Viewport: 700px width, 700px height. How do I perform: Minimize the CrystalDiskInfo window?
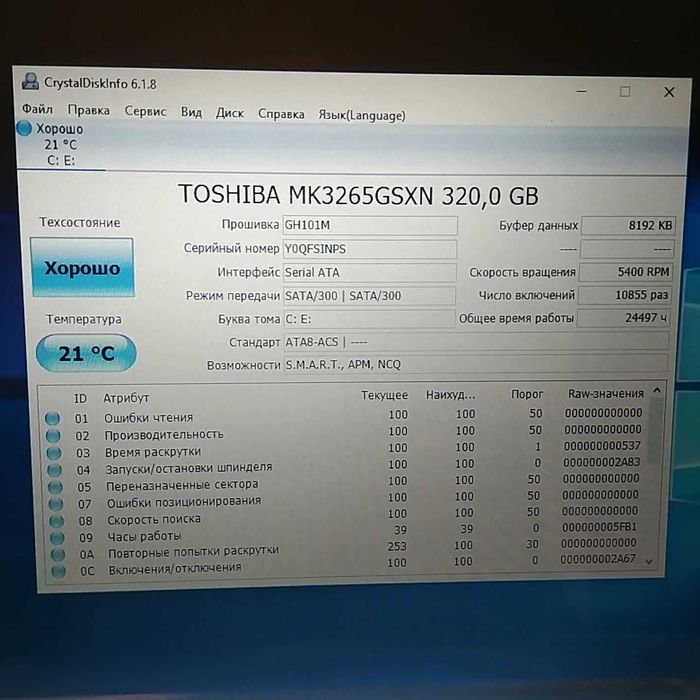pyautogui.click(x=582, y=91)
